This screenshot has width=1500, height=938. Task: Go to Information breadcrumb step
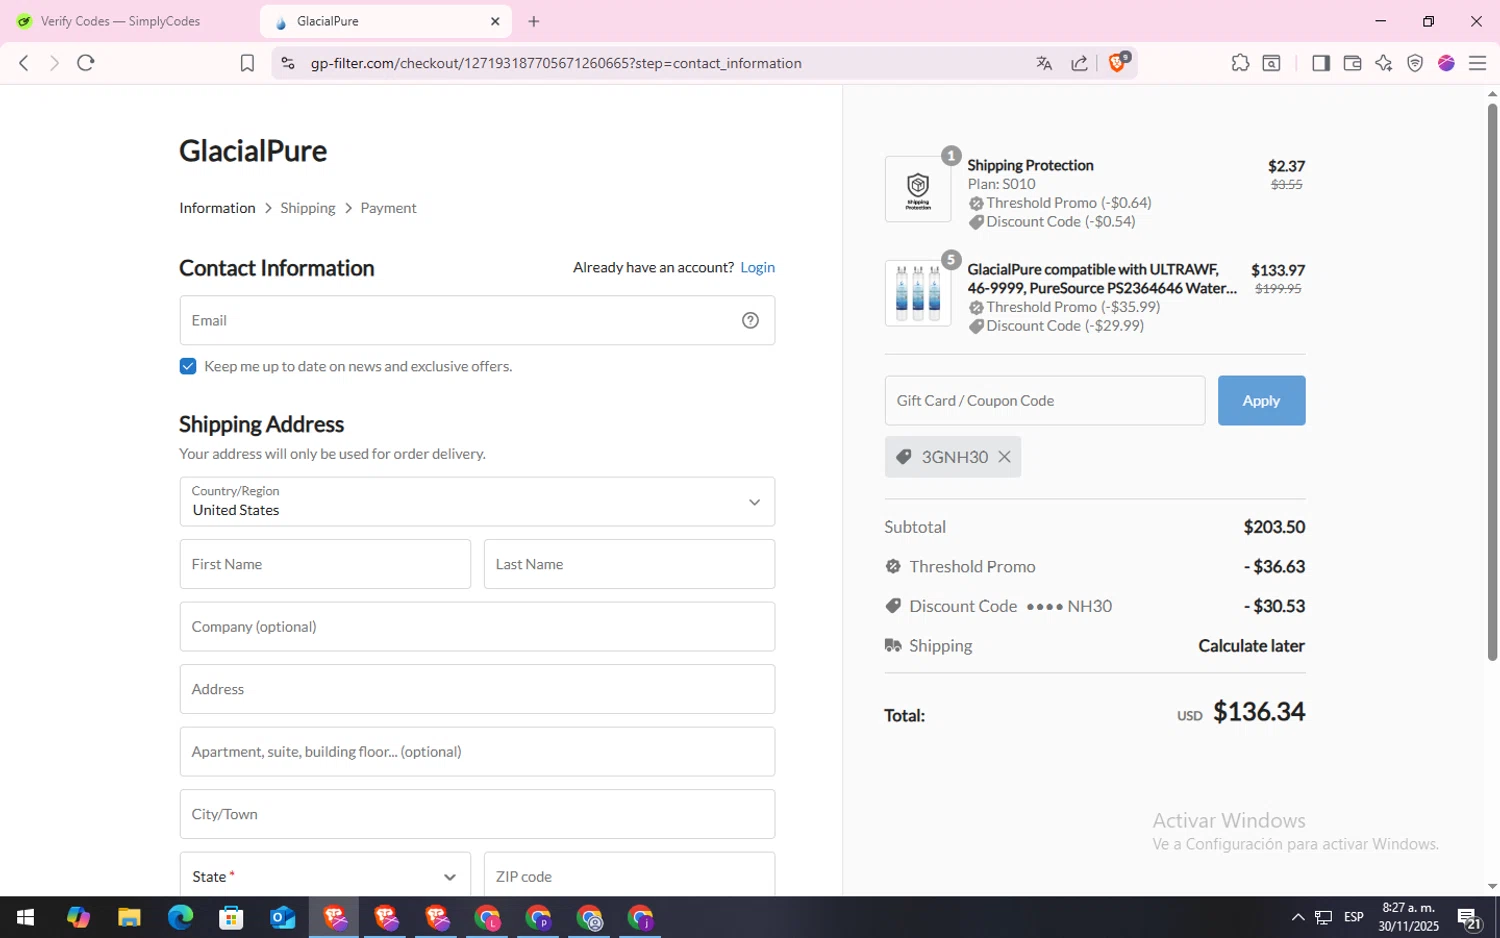[x=217, y=208]
